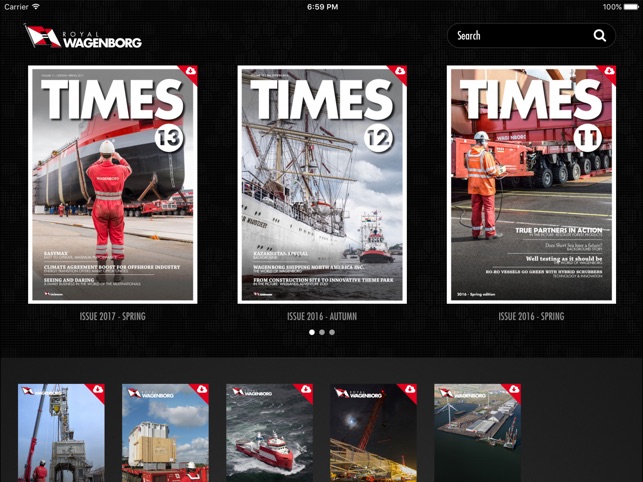643x482 pixels.
Task: Download the crane brochure via cloud icon
Action: [98, 389]
